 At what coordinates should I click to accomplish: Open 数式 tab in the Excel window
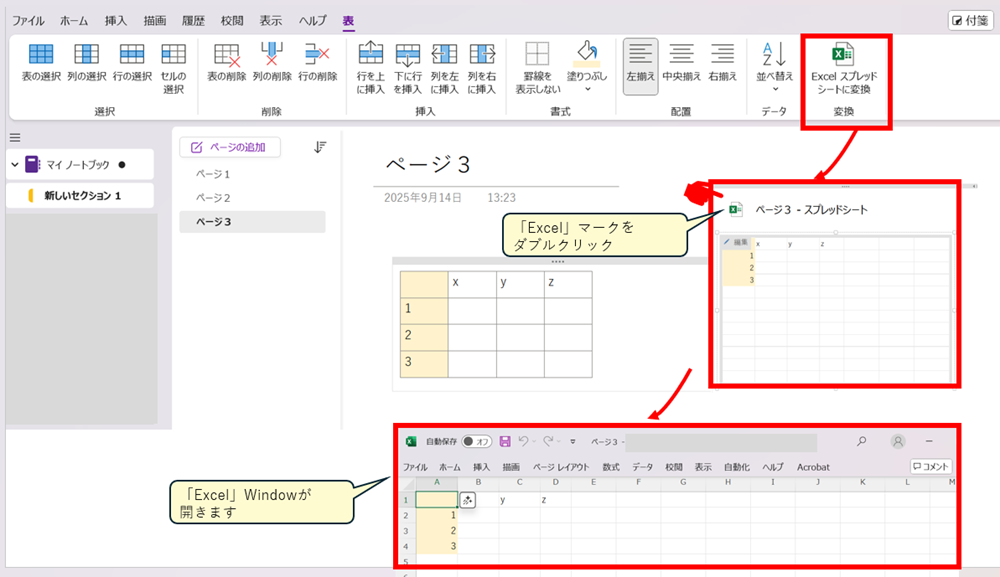611,467
